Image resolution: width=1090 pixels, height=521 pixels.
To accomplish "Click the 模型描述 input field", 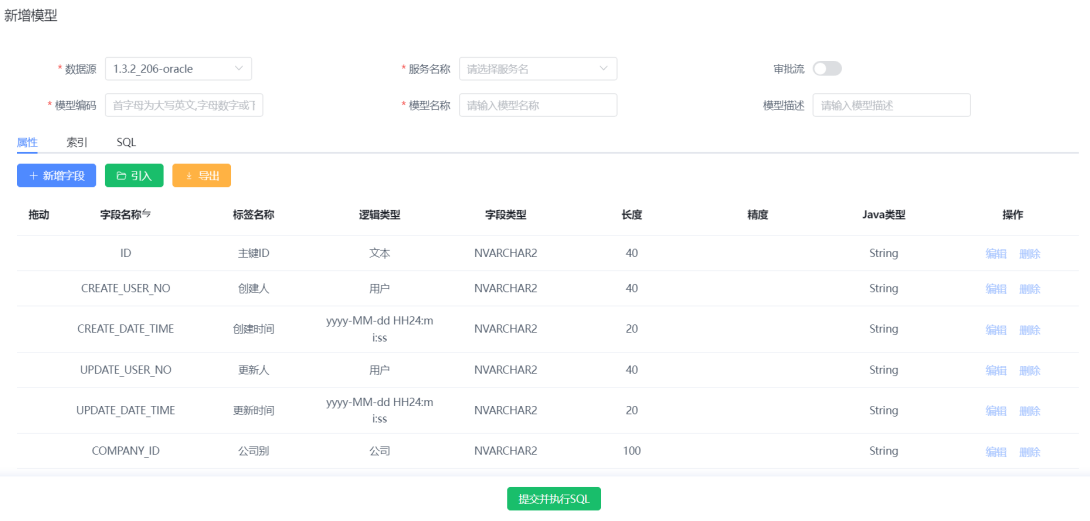I will pos(891,105).
